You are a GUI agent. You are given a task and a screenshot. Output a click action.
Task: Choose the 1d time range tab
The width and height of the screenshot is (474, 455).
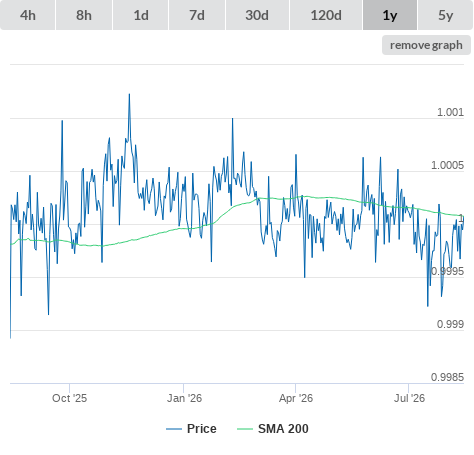tap(141, 15)
